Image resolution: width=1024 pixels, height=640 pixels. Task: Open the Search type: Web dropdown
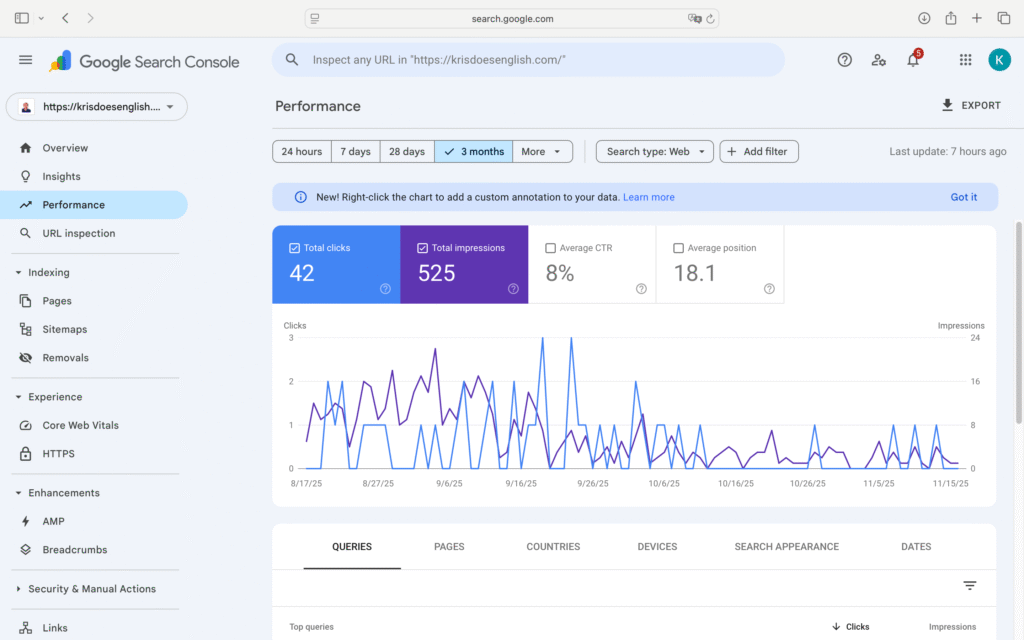tap(655, 152)
